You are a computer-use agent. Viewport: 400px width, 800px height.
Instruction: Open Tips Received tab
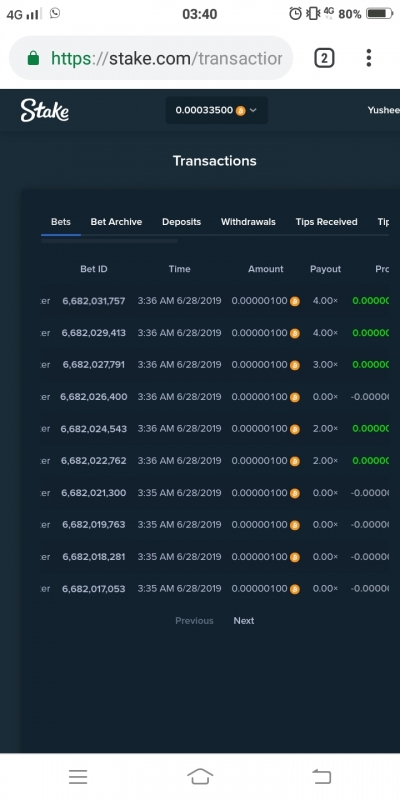click(327, 222)
